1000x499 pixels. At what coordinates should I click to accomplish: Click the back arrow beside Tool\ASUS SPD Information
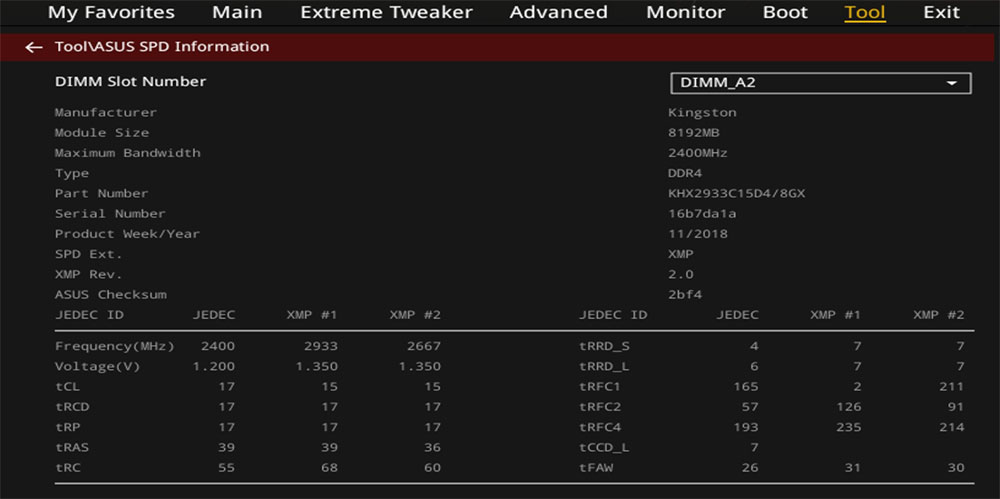point(34,47)
